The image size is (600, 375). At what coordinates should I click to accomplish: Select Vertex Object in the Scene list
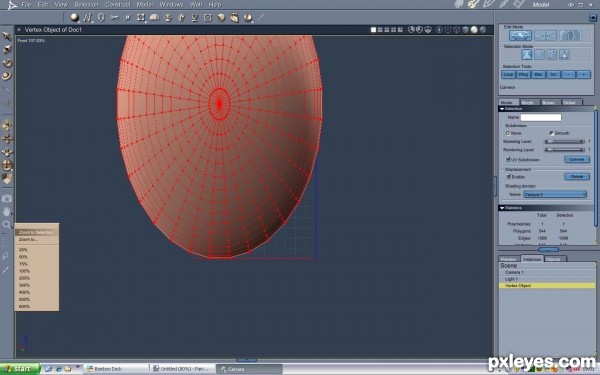coord(547,286)
